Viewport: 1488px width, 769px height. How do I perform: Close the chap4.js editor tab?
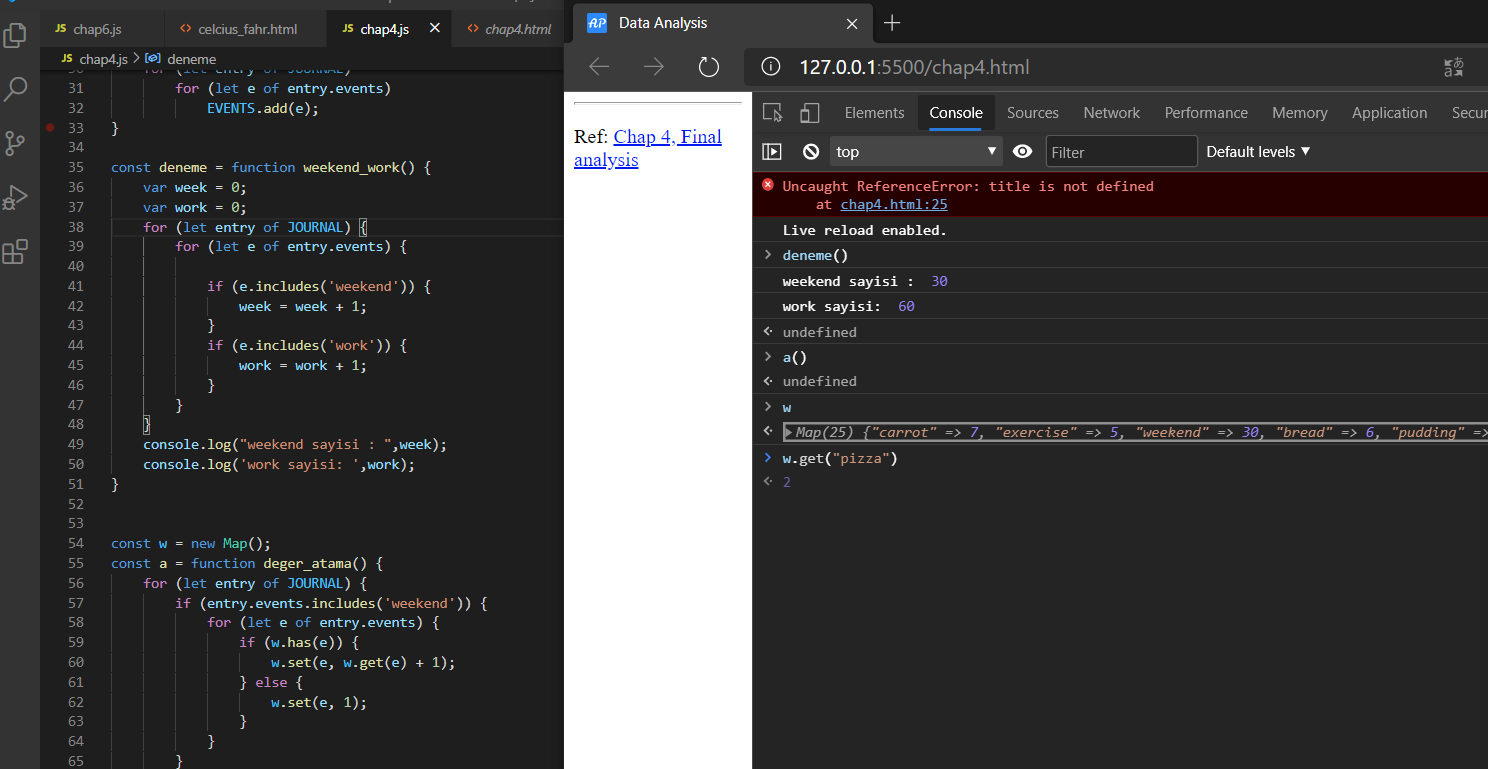coord(434,29)
